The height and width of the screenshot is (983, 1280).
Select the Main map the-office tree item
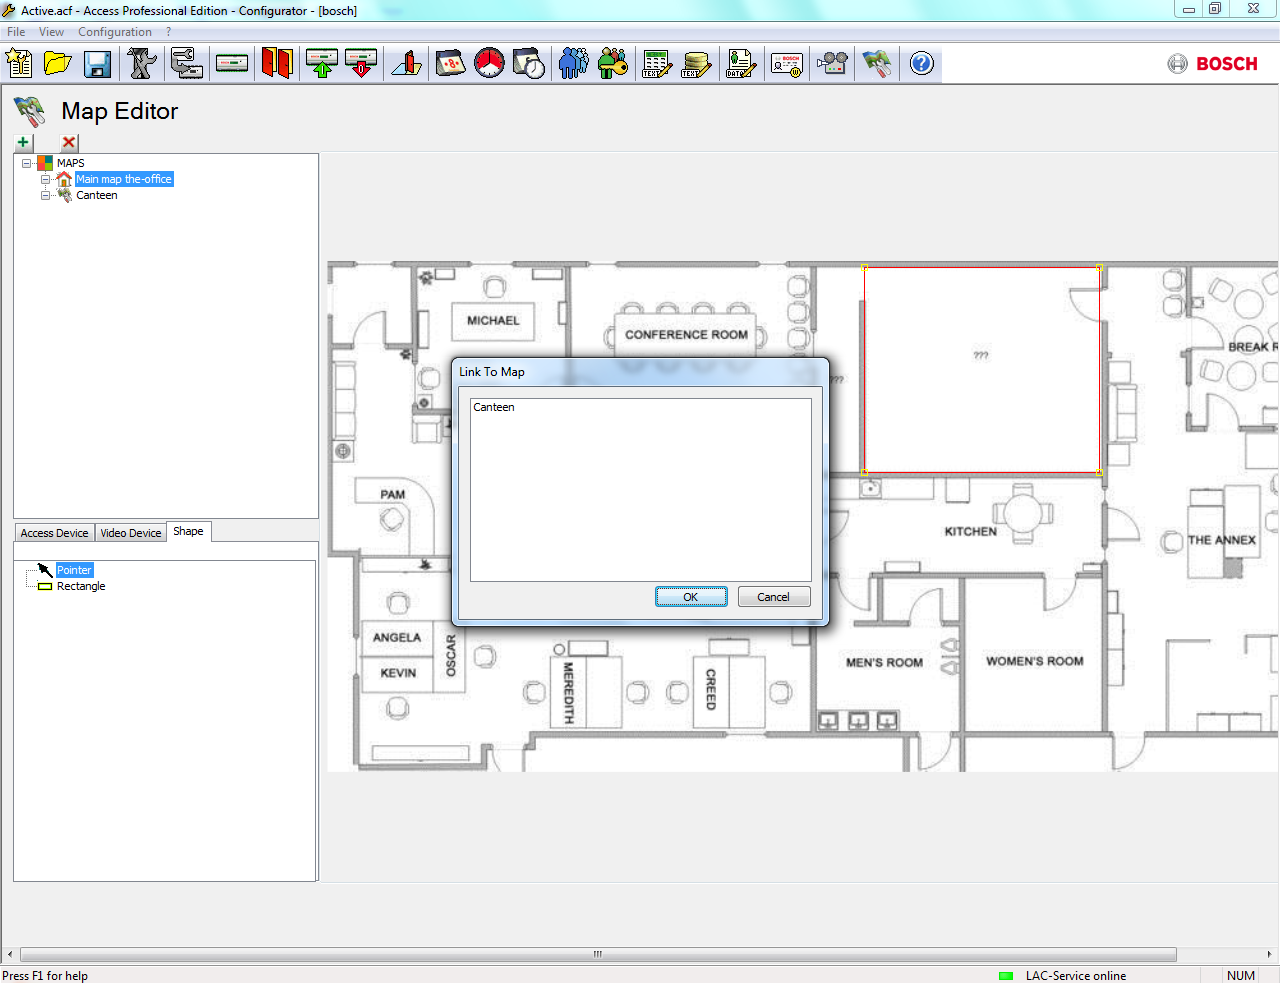pyautogui.click(x=124, y=179)
